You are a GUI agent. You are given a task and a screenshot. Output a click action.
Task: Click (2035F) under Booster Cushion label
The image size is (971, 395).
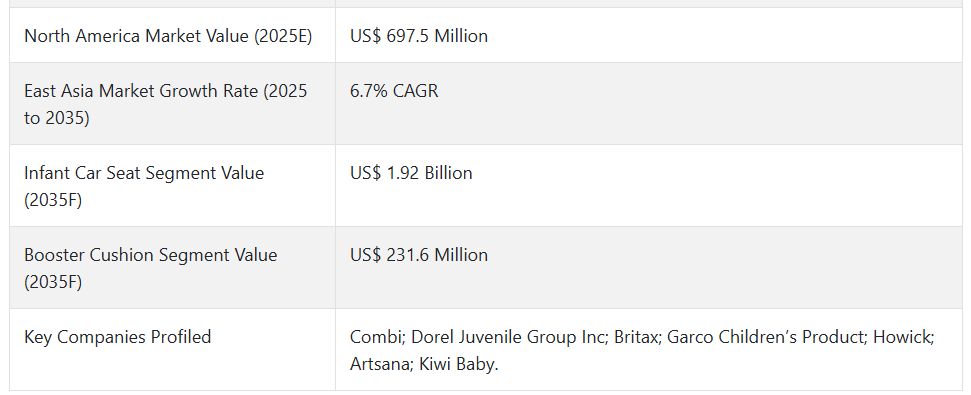pyautogui.click(x=53, y=282)
